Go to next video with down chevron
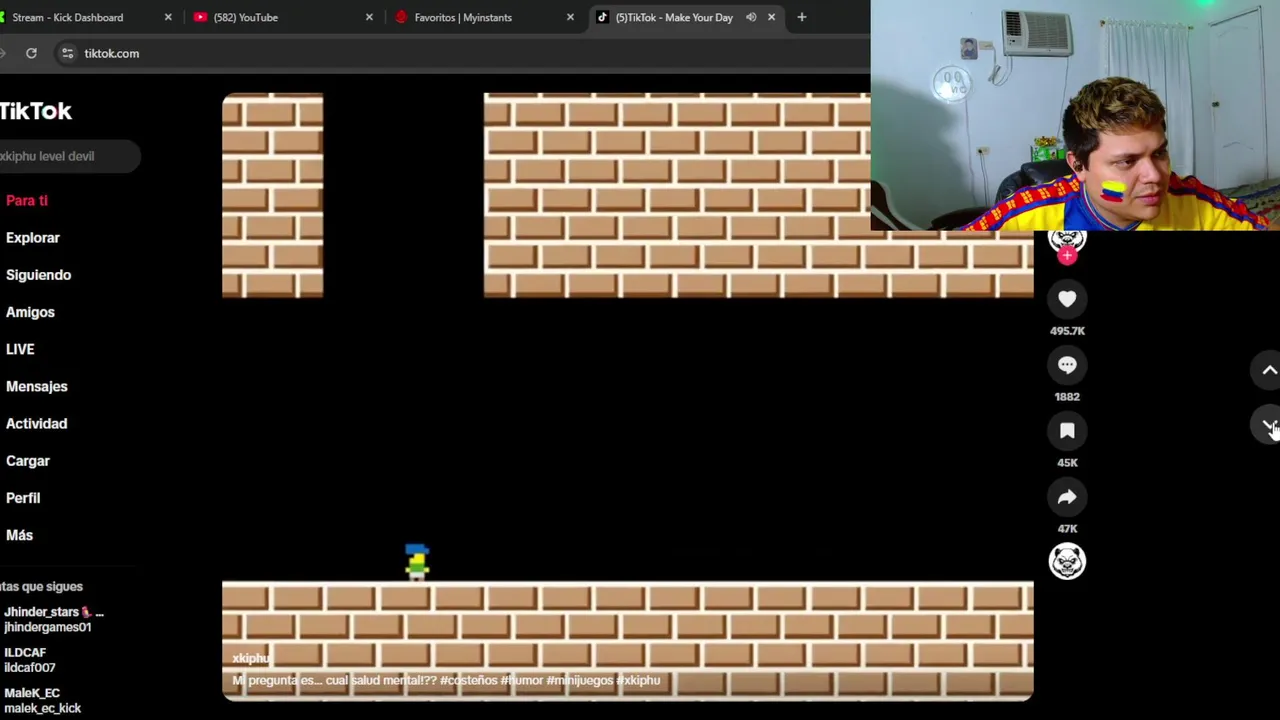The image size is (1280, 720). pos(1269,426)
